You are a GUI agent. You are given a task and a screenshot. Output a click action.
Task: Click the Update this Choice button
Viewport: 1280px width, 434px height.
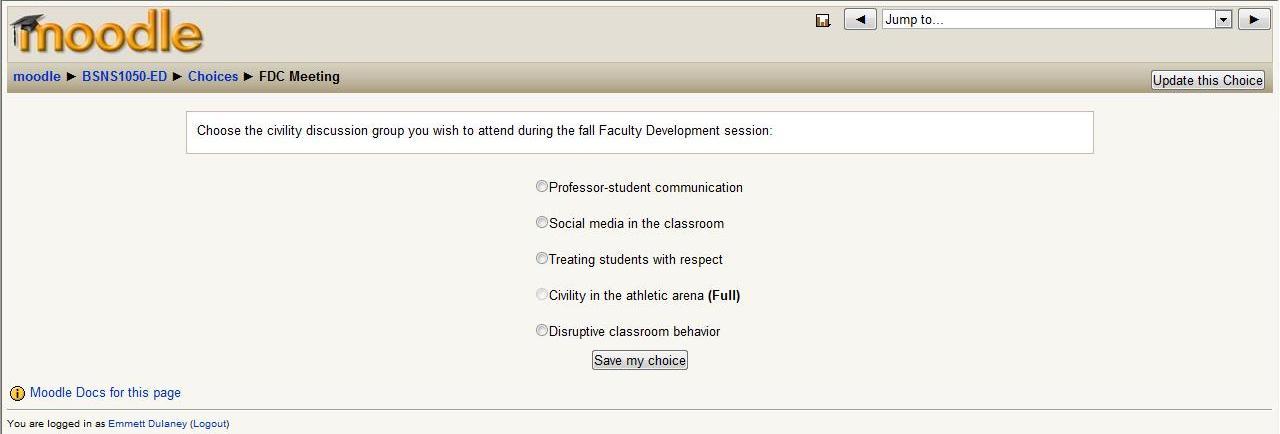click(x=1208, y=80)
